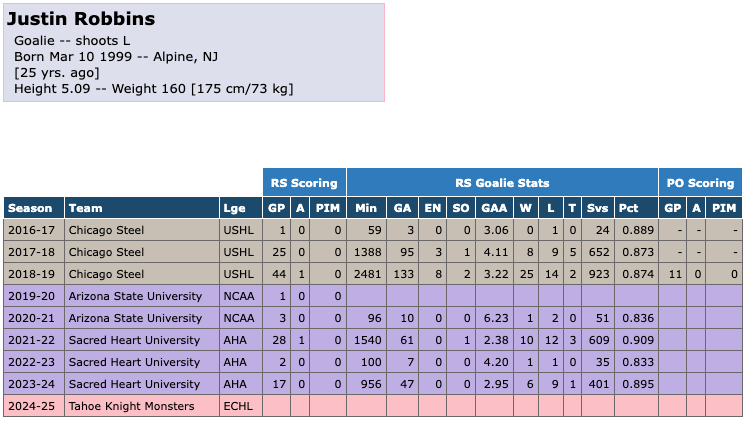Open Chicago Steel team in 2016-17 row
Screen dimensions: 747x423
click(x=106, y=229)
